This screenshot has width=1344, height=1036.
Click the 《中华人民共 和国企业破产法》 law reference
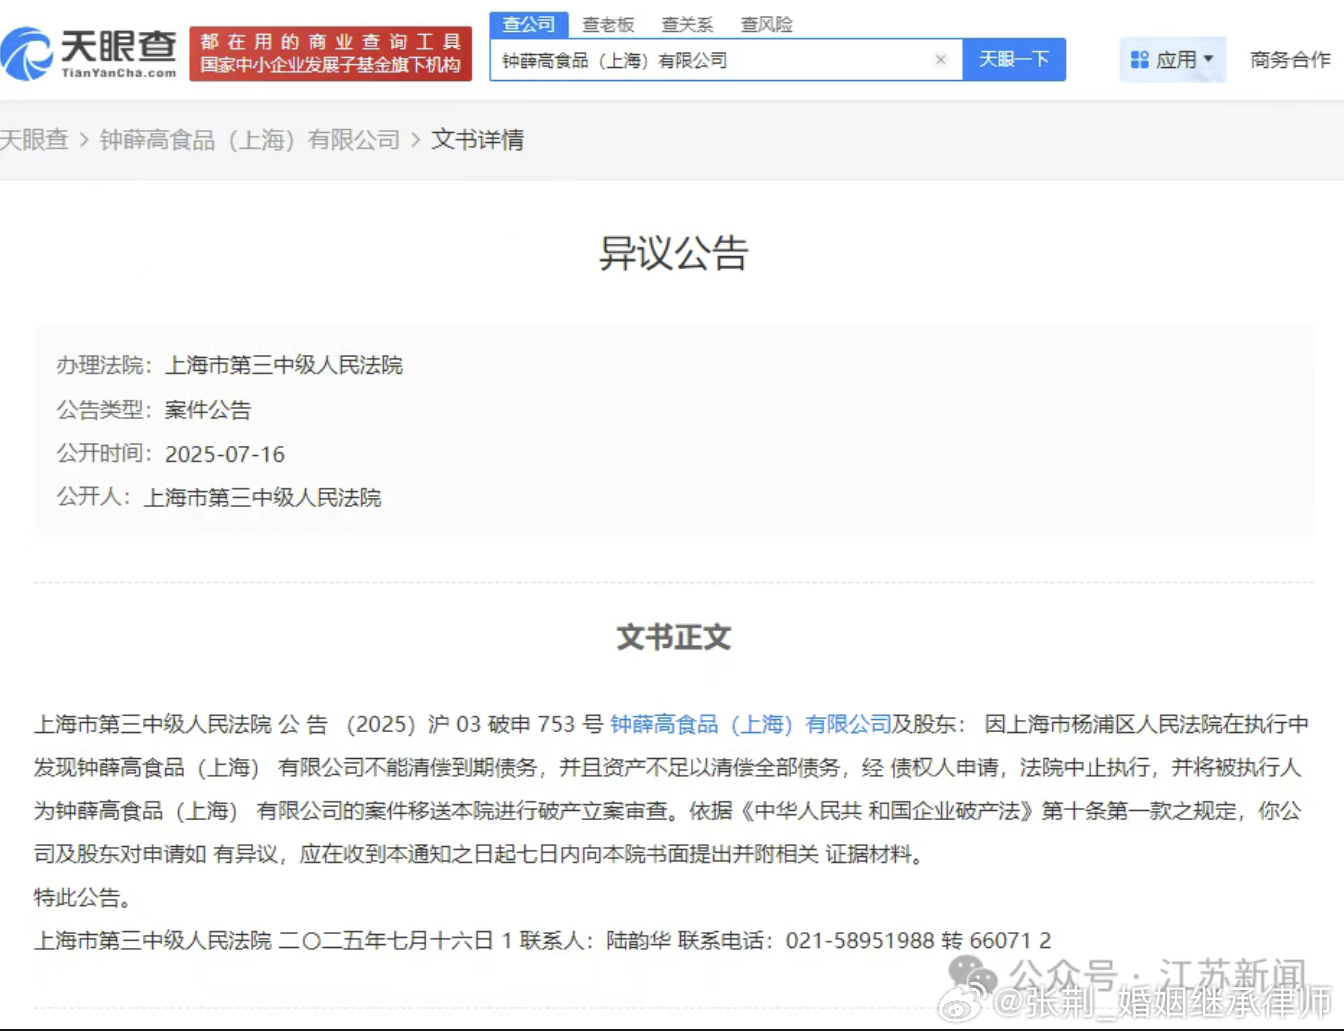point(884,810)
